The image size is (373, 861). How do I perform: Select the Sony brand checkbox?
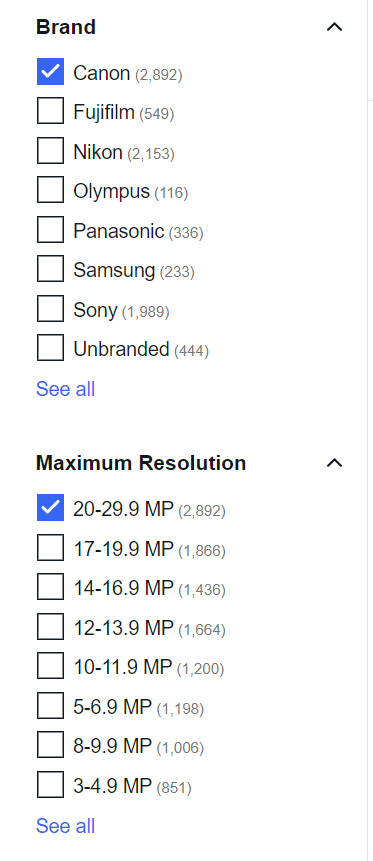(51, 309)
